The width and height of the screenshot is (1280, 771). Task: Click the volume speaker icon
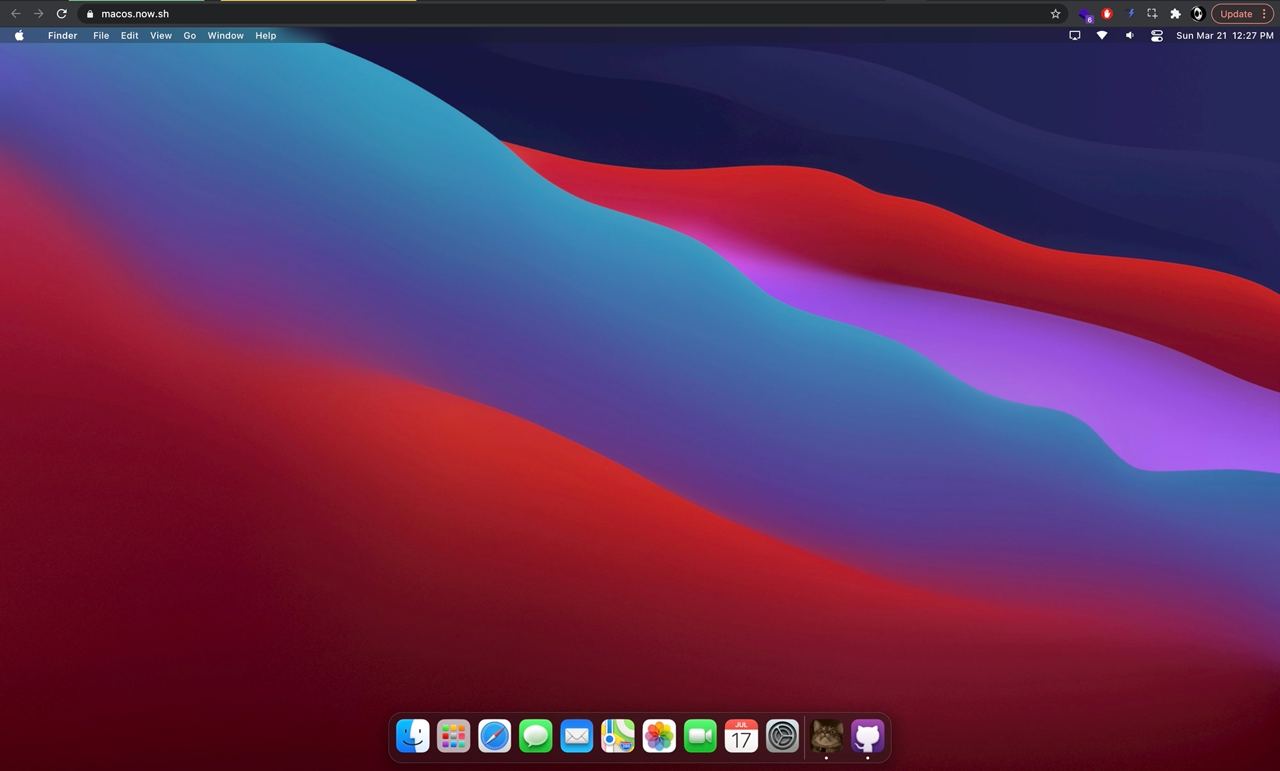[x=1129, y=35]
